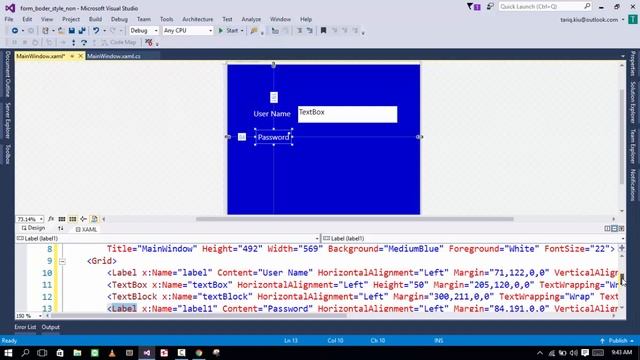The width and height of the screenshot is (640, 360).
Task: Click the code editor horizontal scrollbar
Action: (x=198, y=316)
